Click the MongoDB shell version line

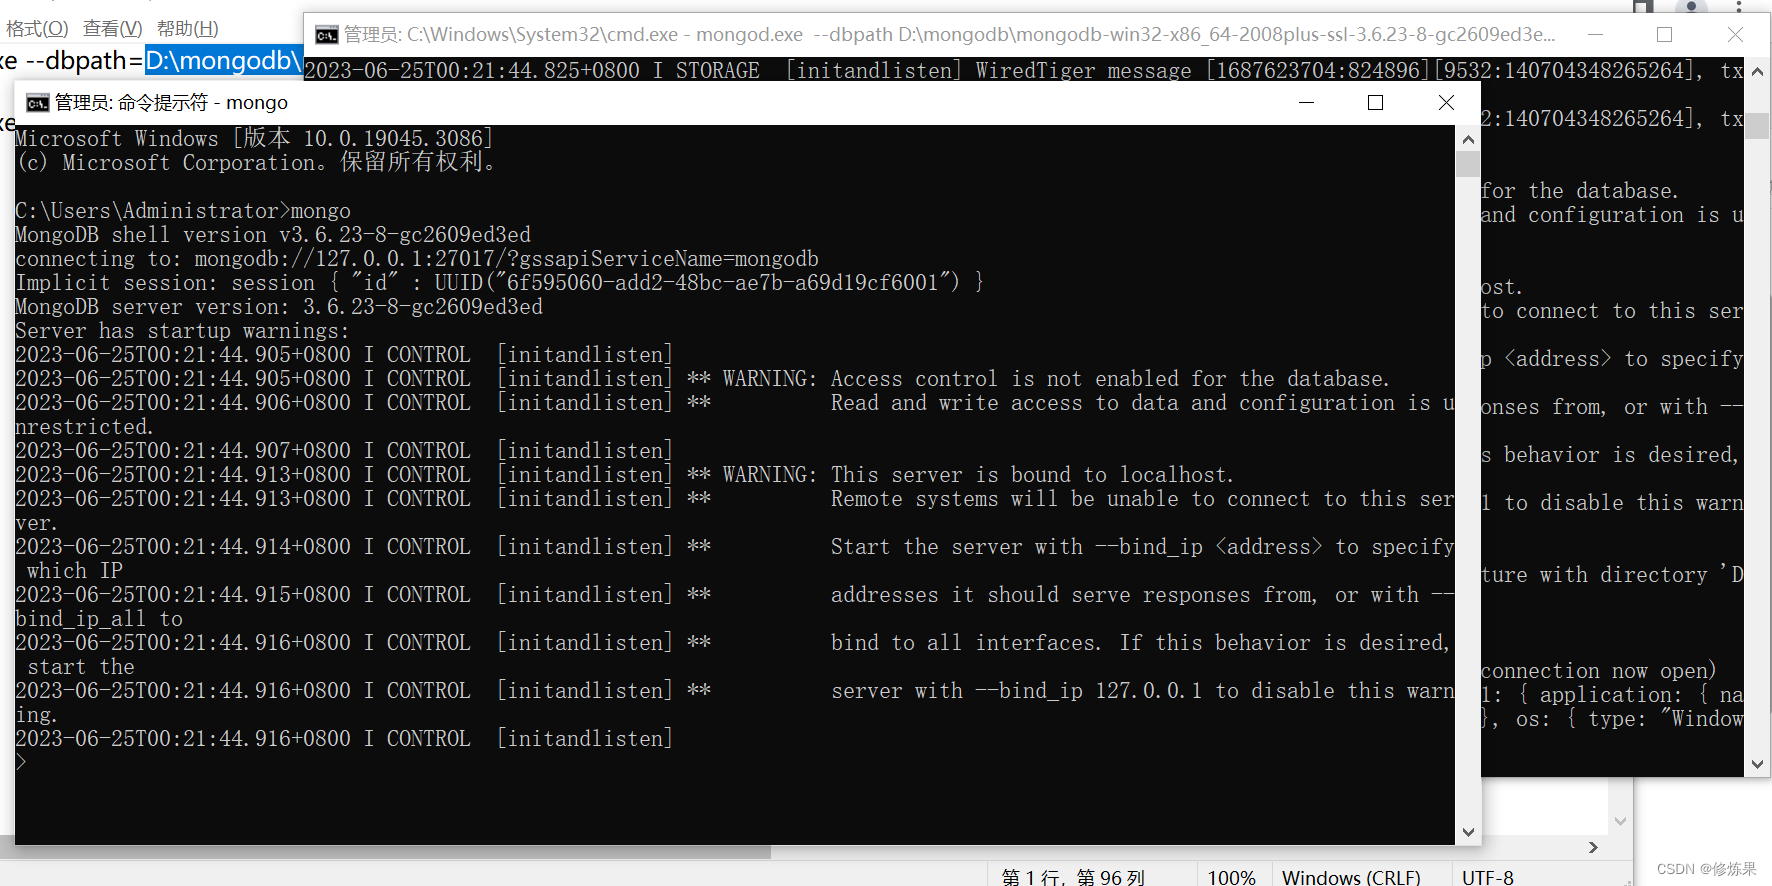273,235
